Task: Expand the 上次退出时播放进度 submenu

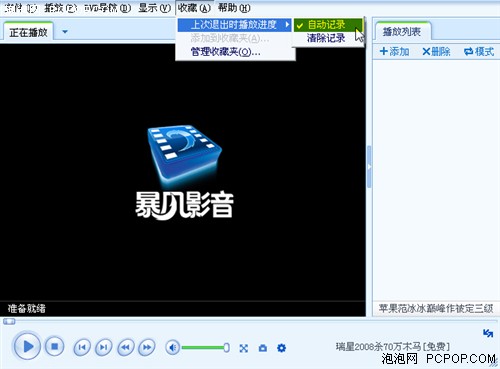Action: coord(235,25)
